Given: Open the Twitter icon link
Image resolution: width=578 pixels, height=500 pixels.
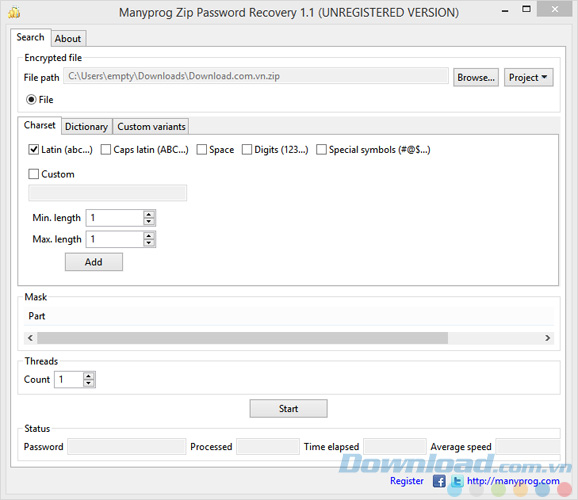Looking at the screenshot, I should tap(457, 481).
